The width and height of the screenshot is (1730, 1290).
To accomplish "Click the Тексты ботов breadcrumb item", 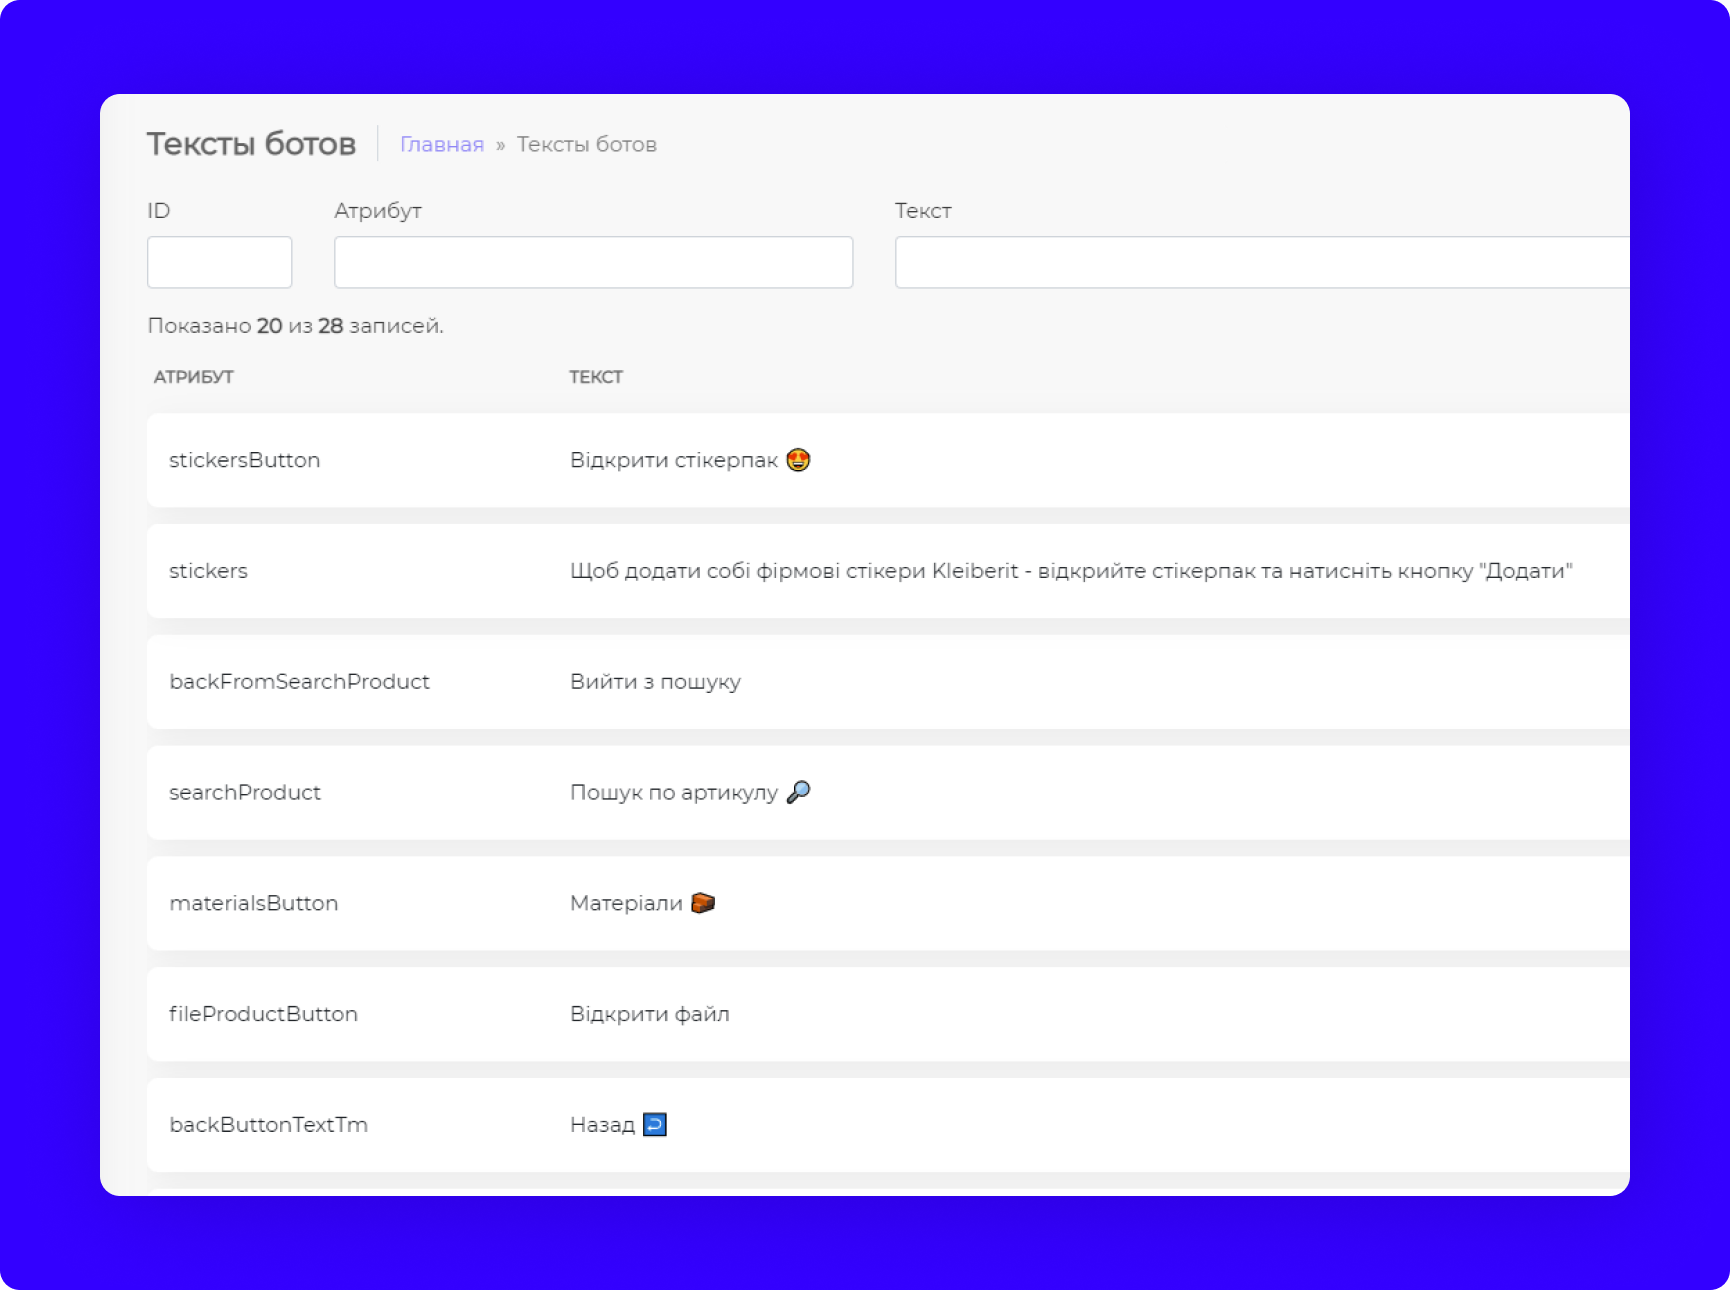I will [586, 144].
